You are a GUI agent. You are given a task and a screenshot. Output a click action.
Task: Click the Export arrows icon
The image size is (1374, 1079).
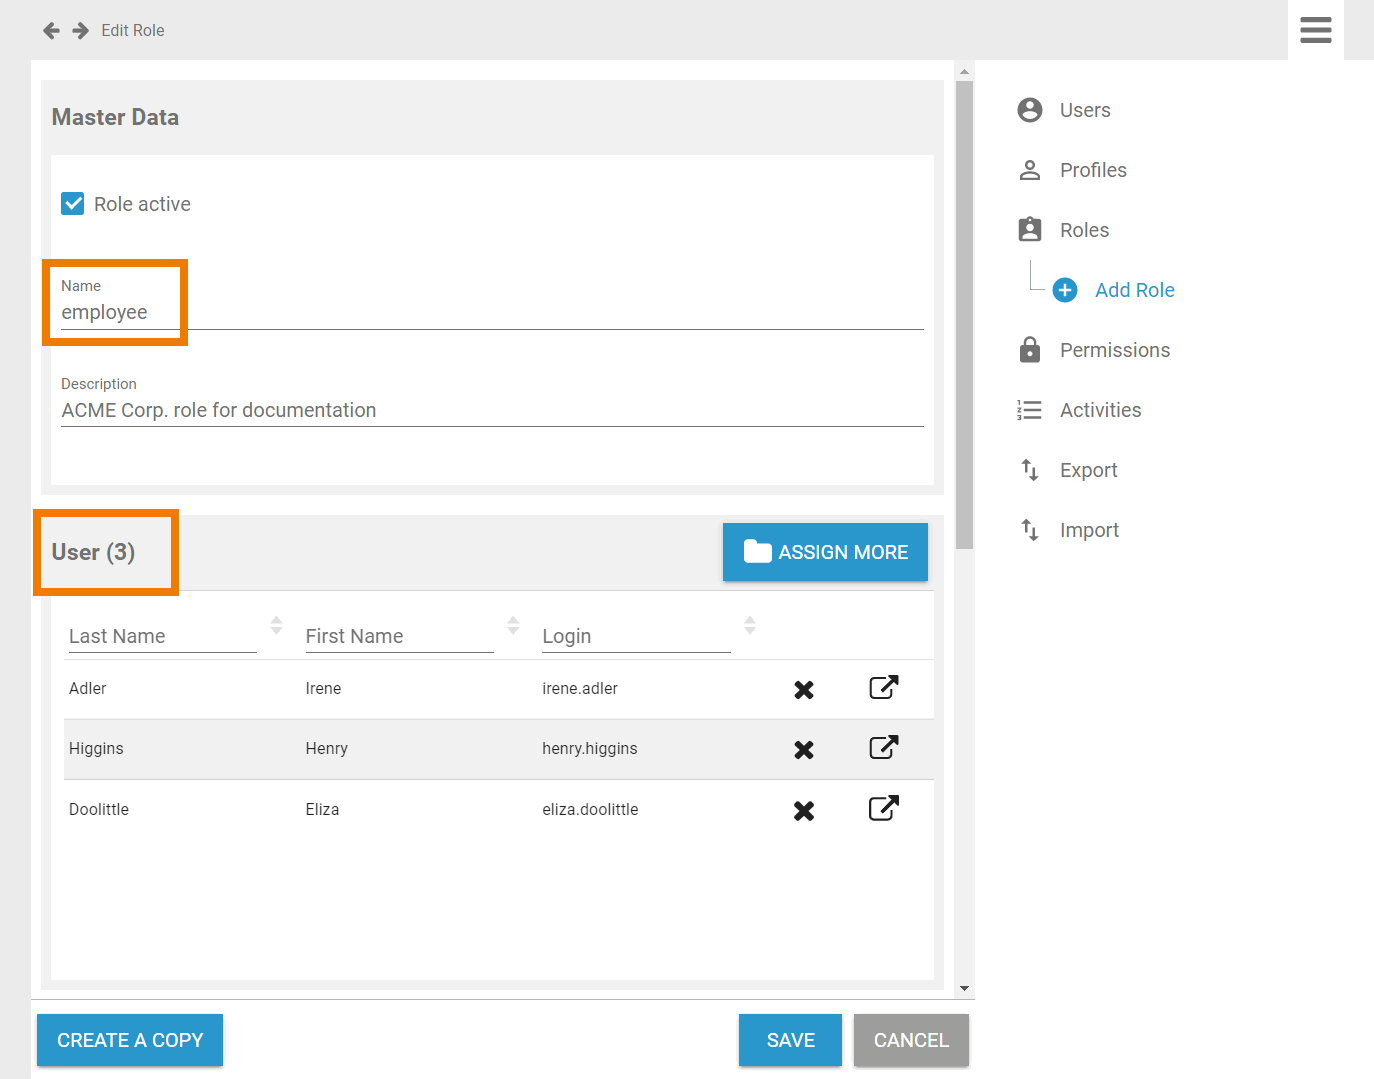tap(1030, 470)
